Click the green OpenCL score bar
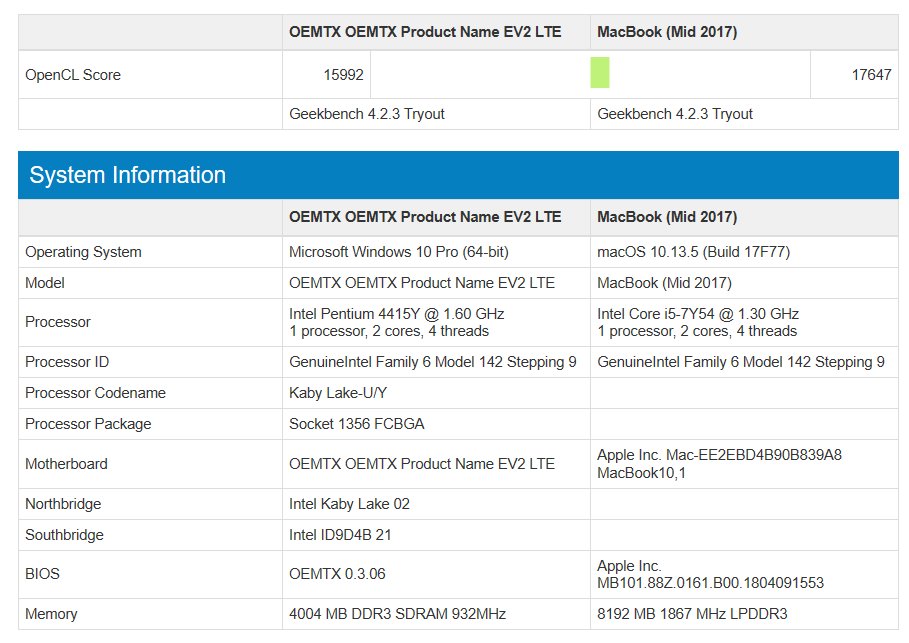Screen dimensions: 909x643 pos(599,74)
